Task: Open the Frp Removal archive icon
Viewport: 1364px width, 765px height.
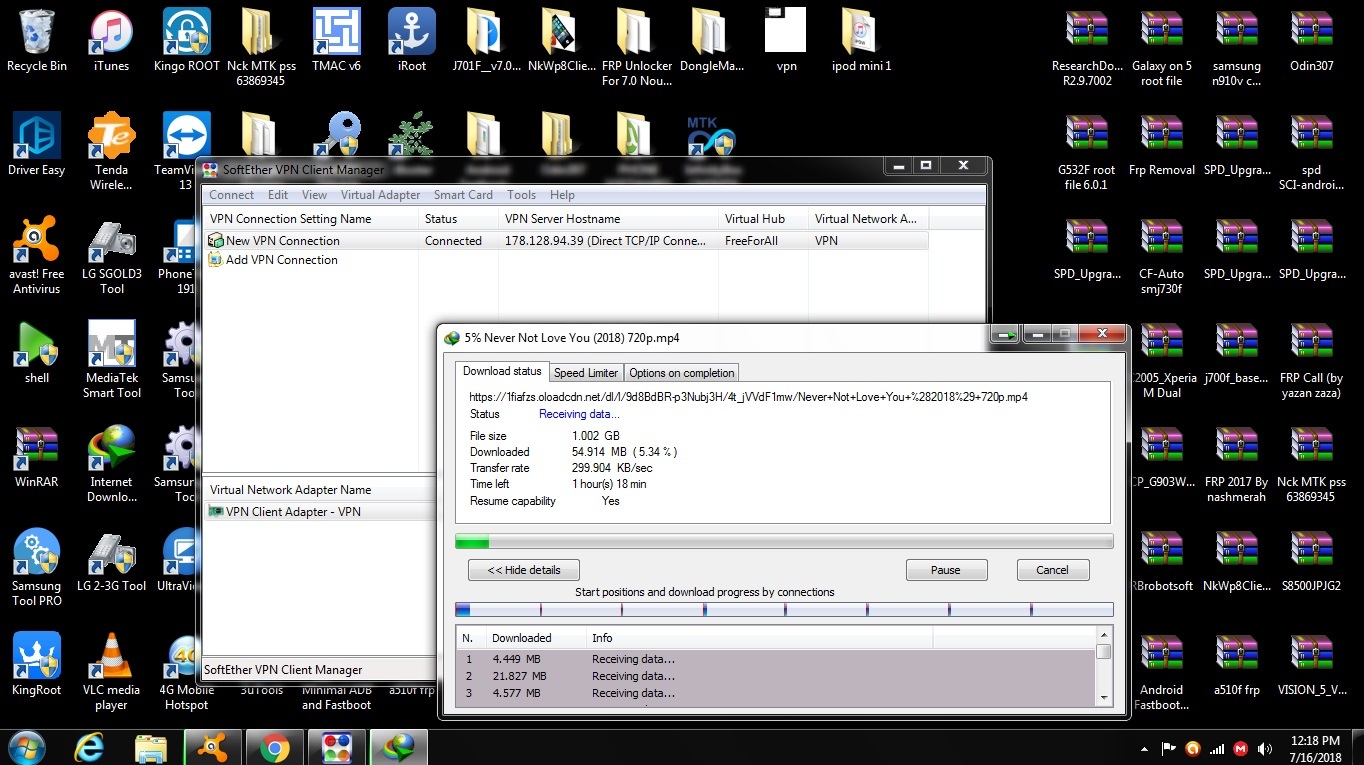Action: pyautogui.click(x=1161, y=144)
